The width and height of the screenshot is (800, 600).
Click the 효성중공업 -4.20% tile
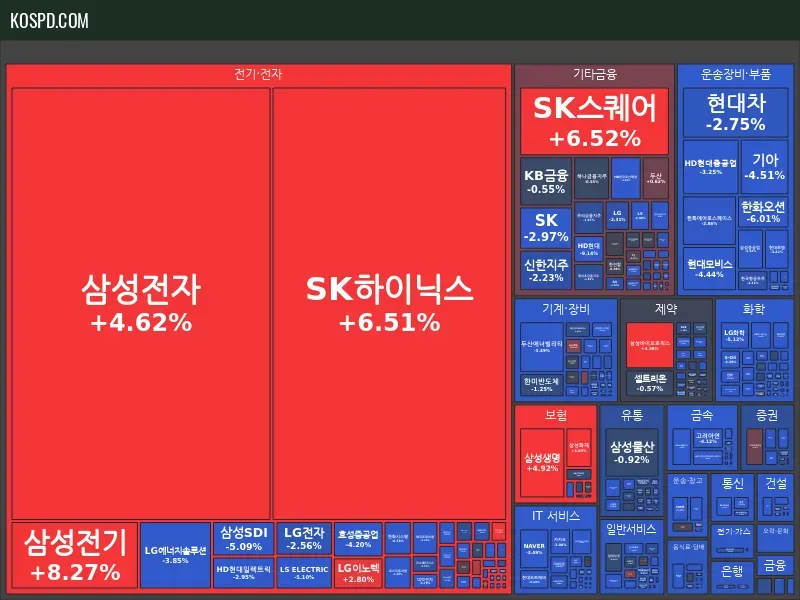[x=358, y=539]
